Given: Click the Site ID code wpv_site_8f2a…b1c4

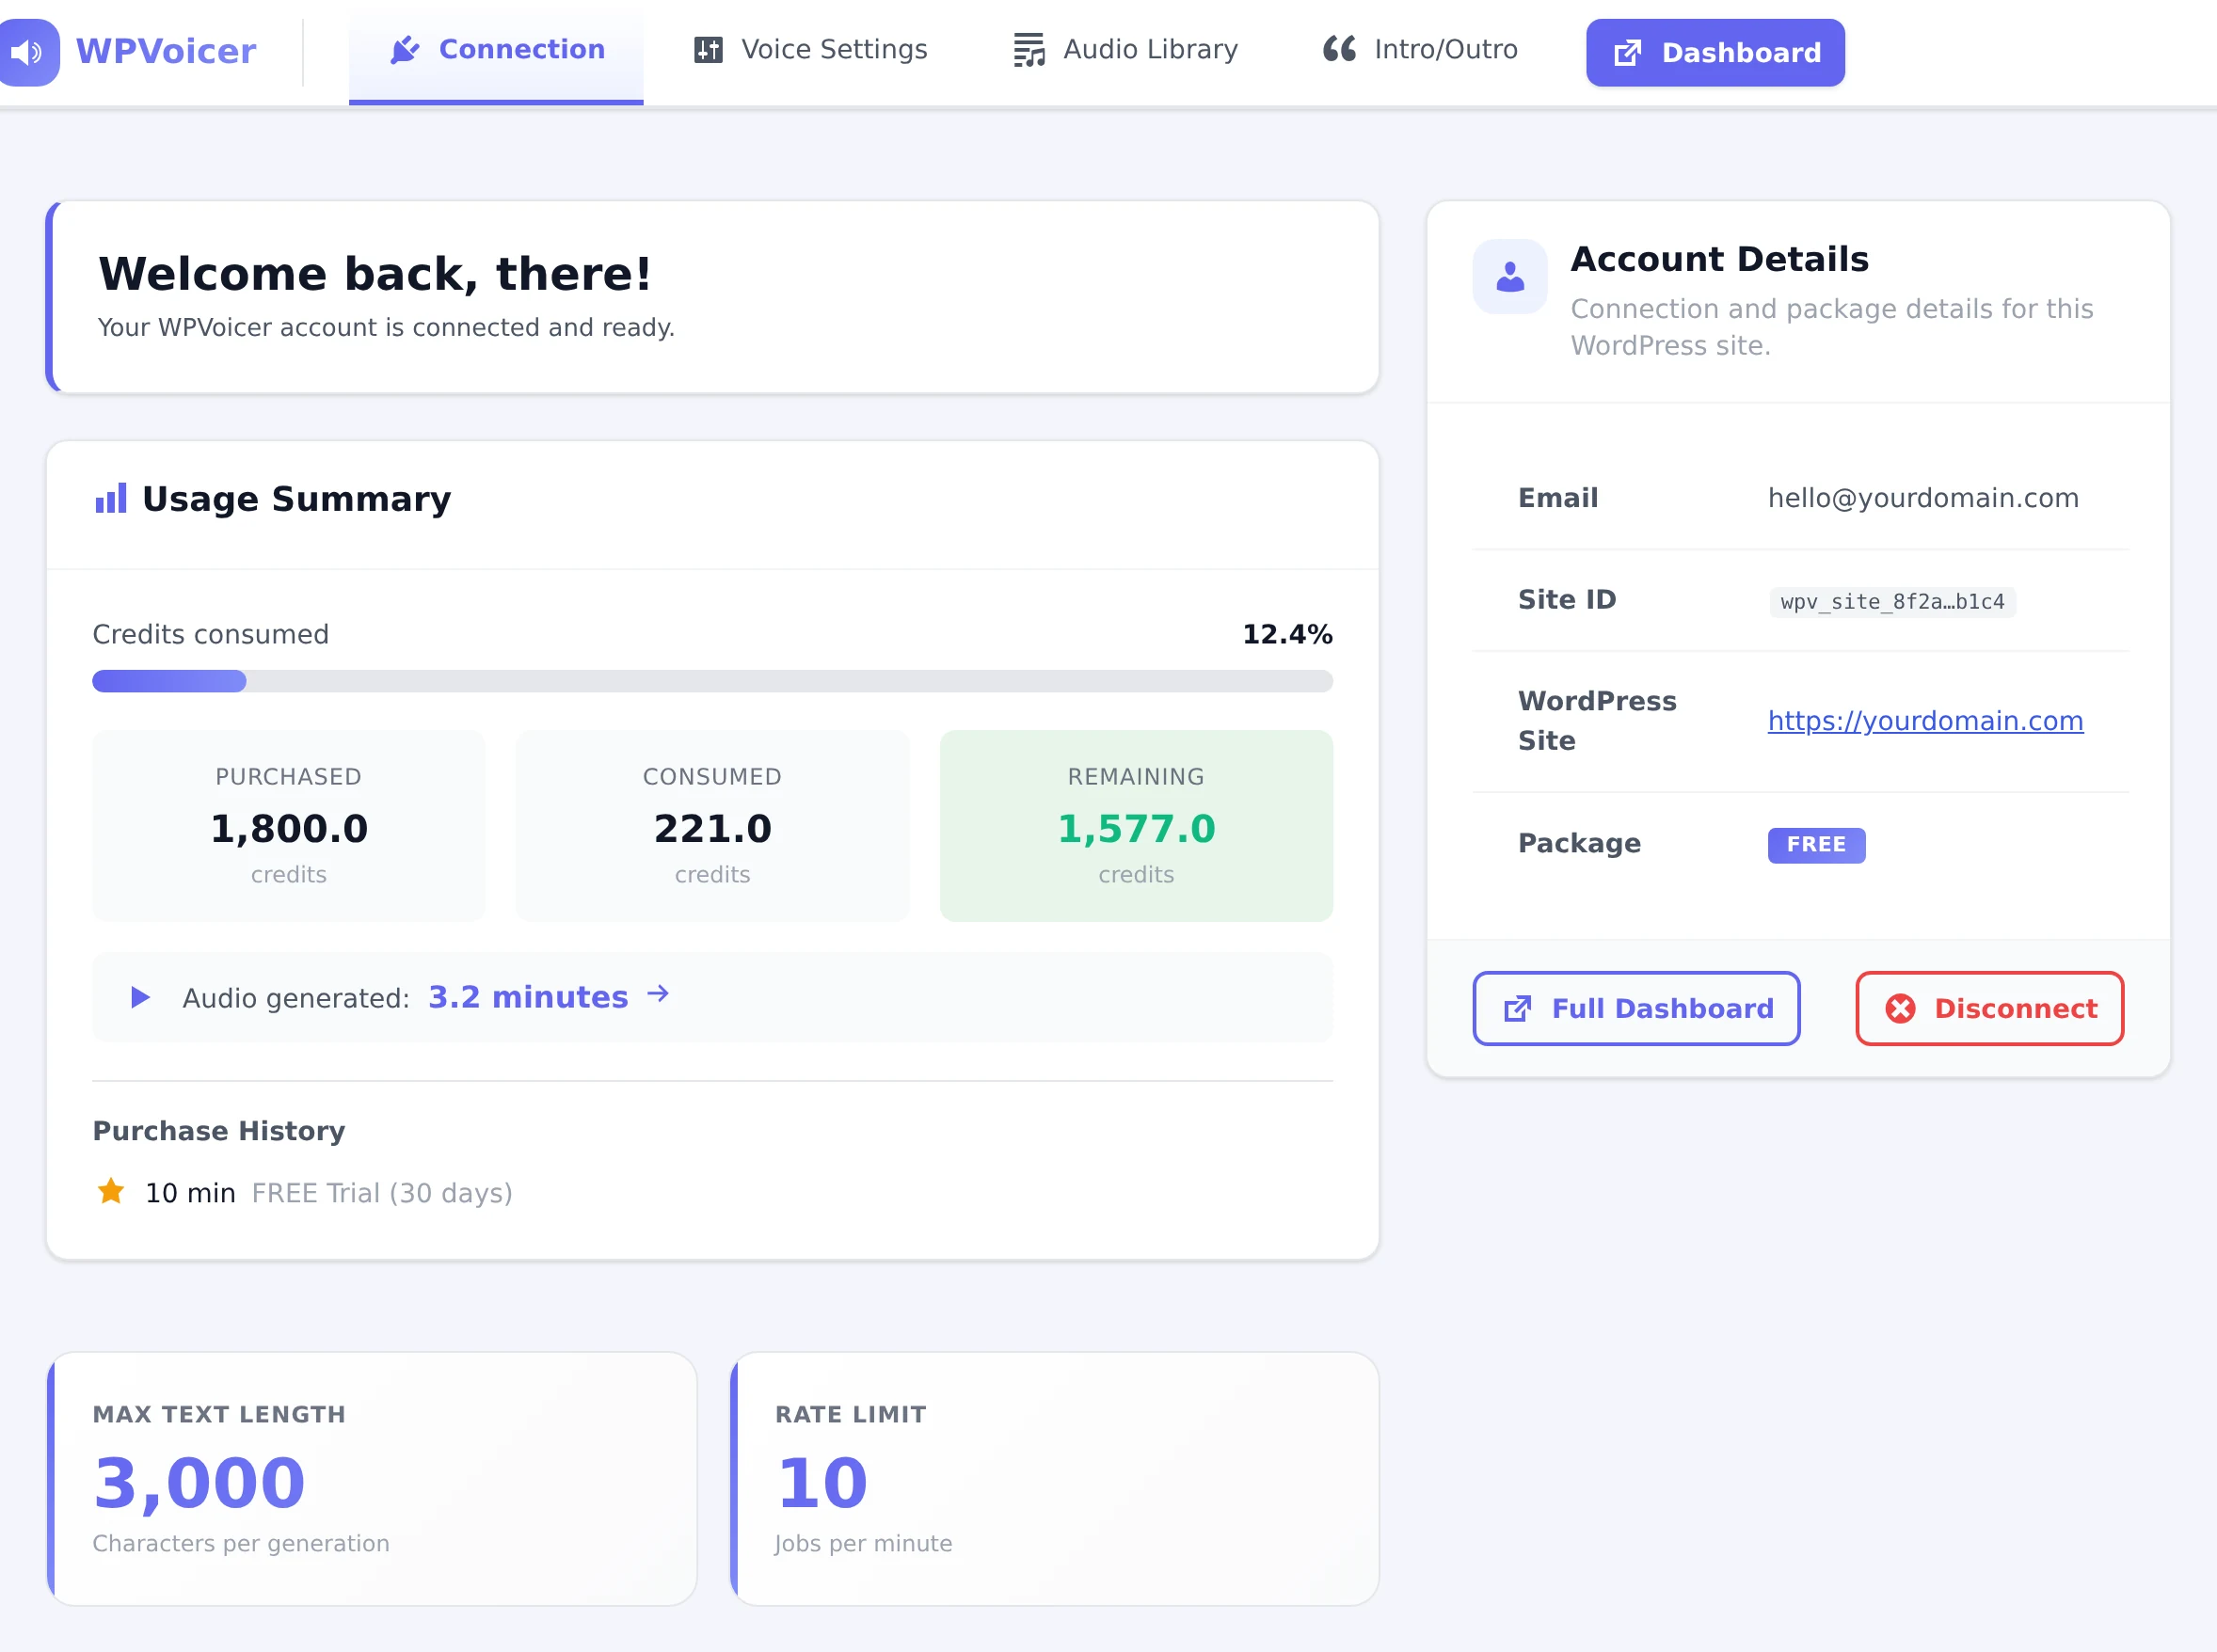Looking at the screenshot, I should click(1892, 602).
